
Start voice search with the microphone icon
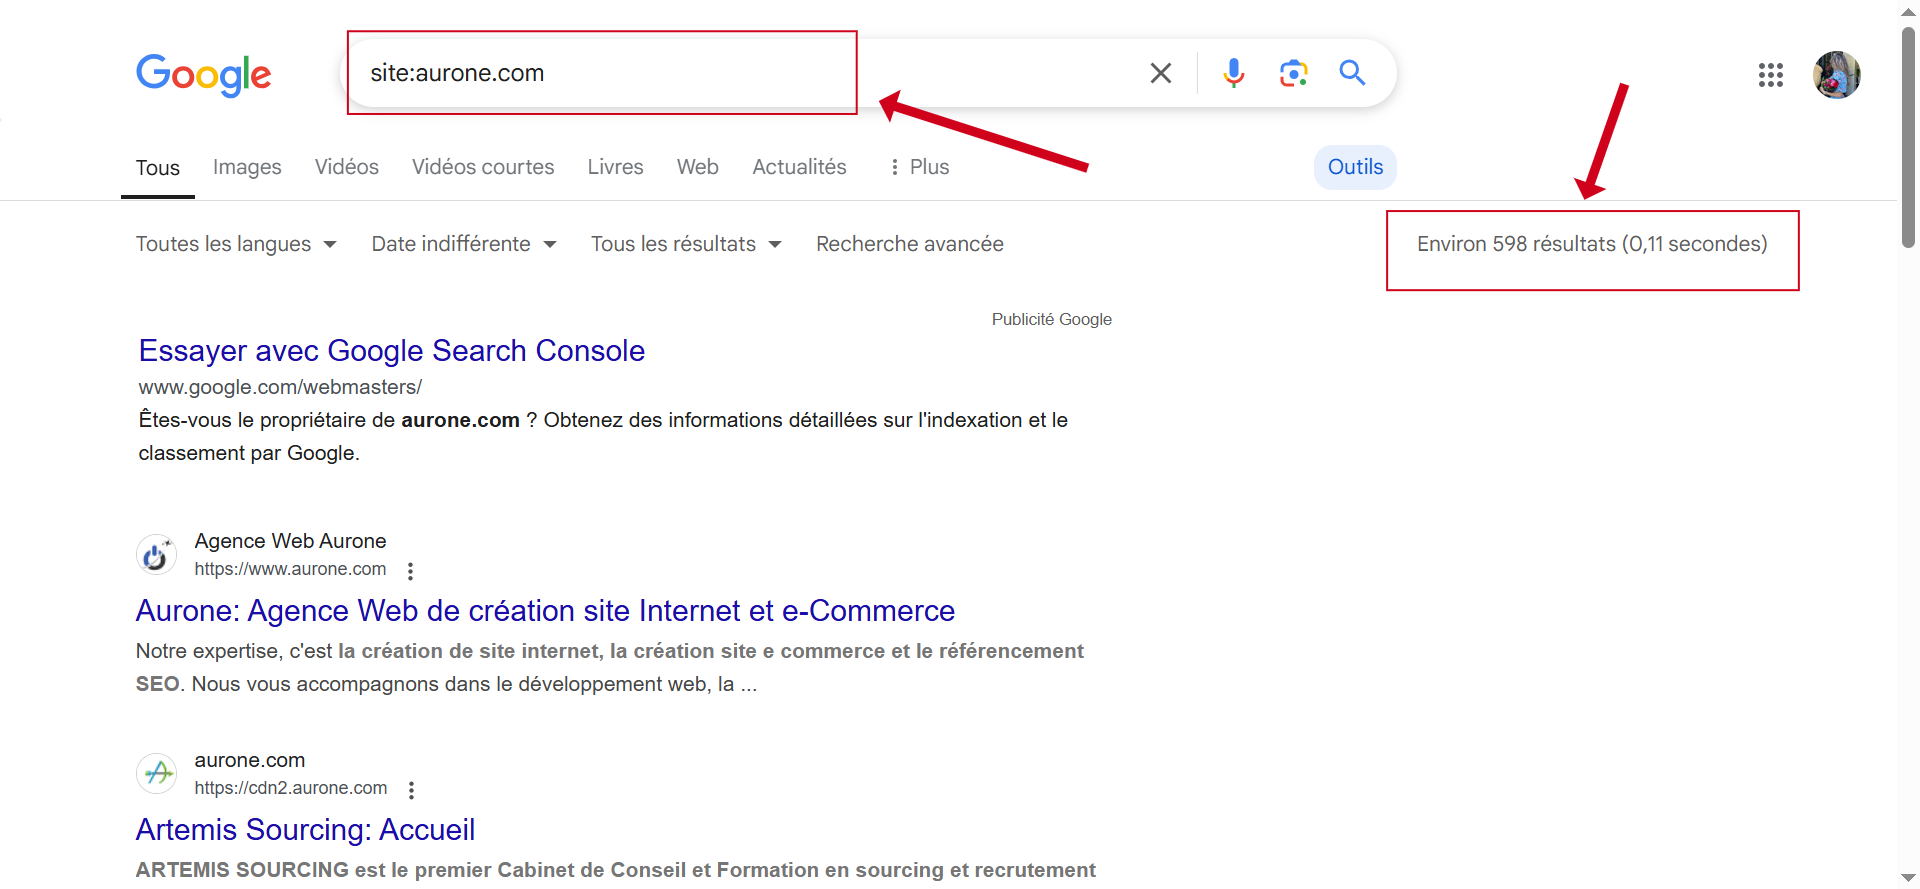coord(1234,73)
